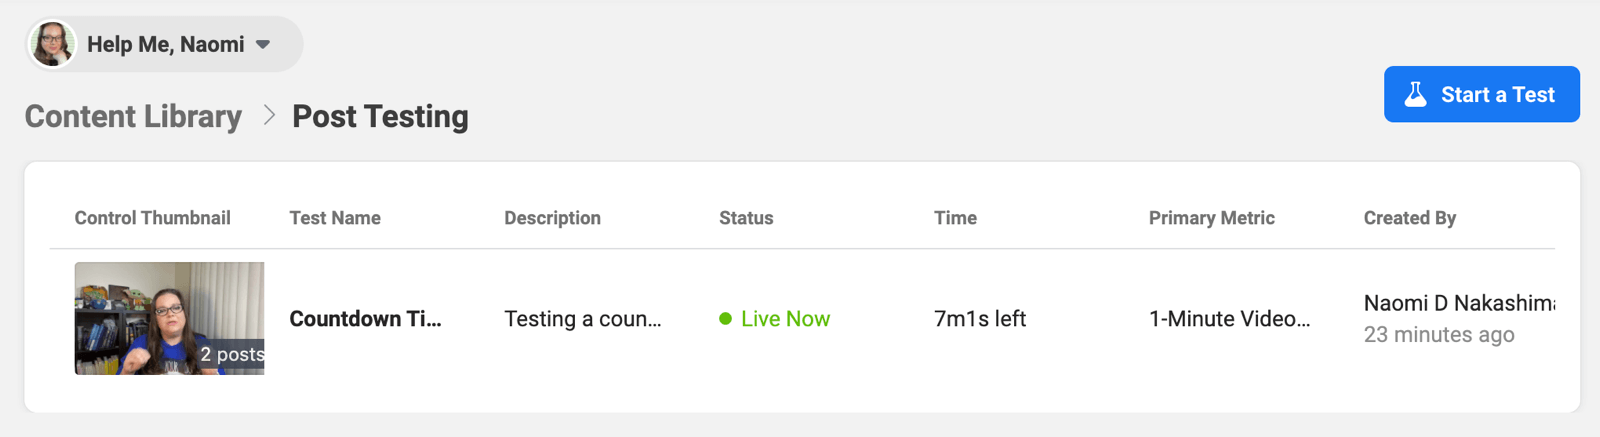The width and height of the screenshot is (1600, 437).
Task: Open the Countdown Ti… test name
Action: (365, 319)
